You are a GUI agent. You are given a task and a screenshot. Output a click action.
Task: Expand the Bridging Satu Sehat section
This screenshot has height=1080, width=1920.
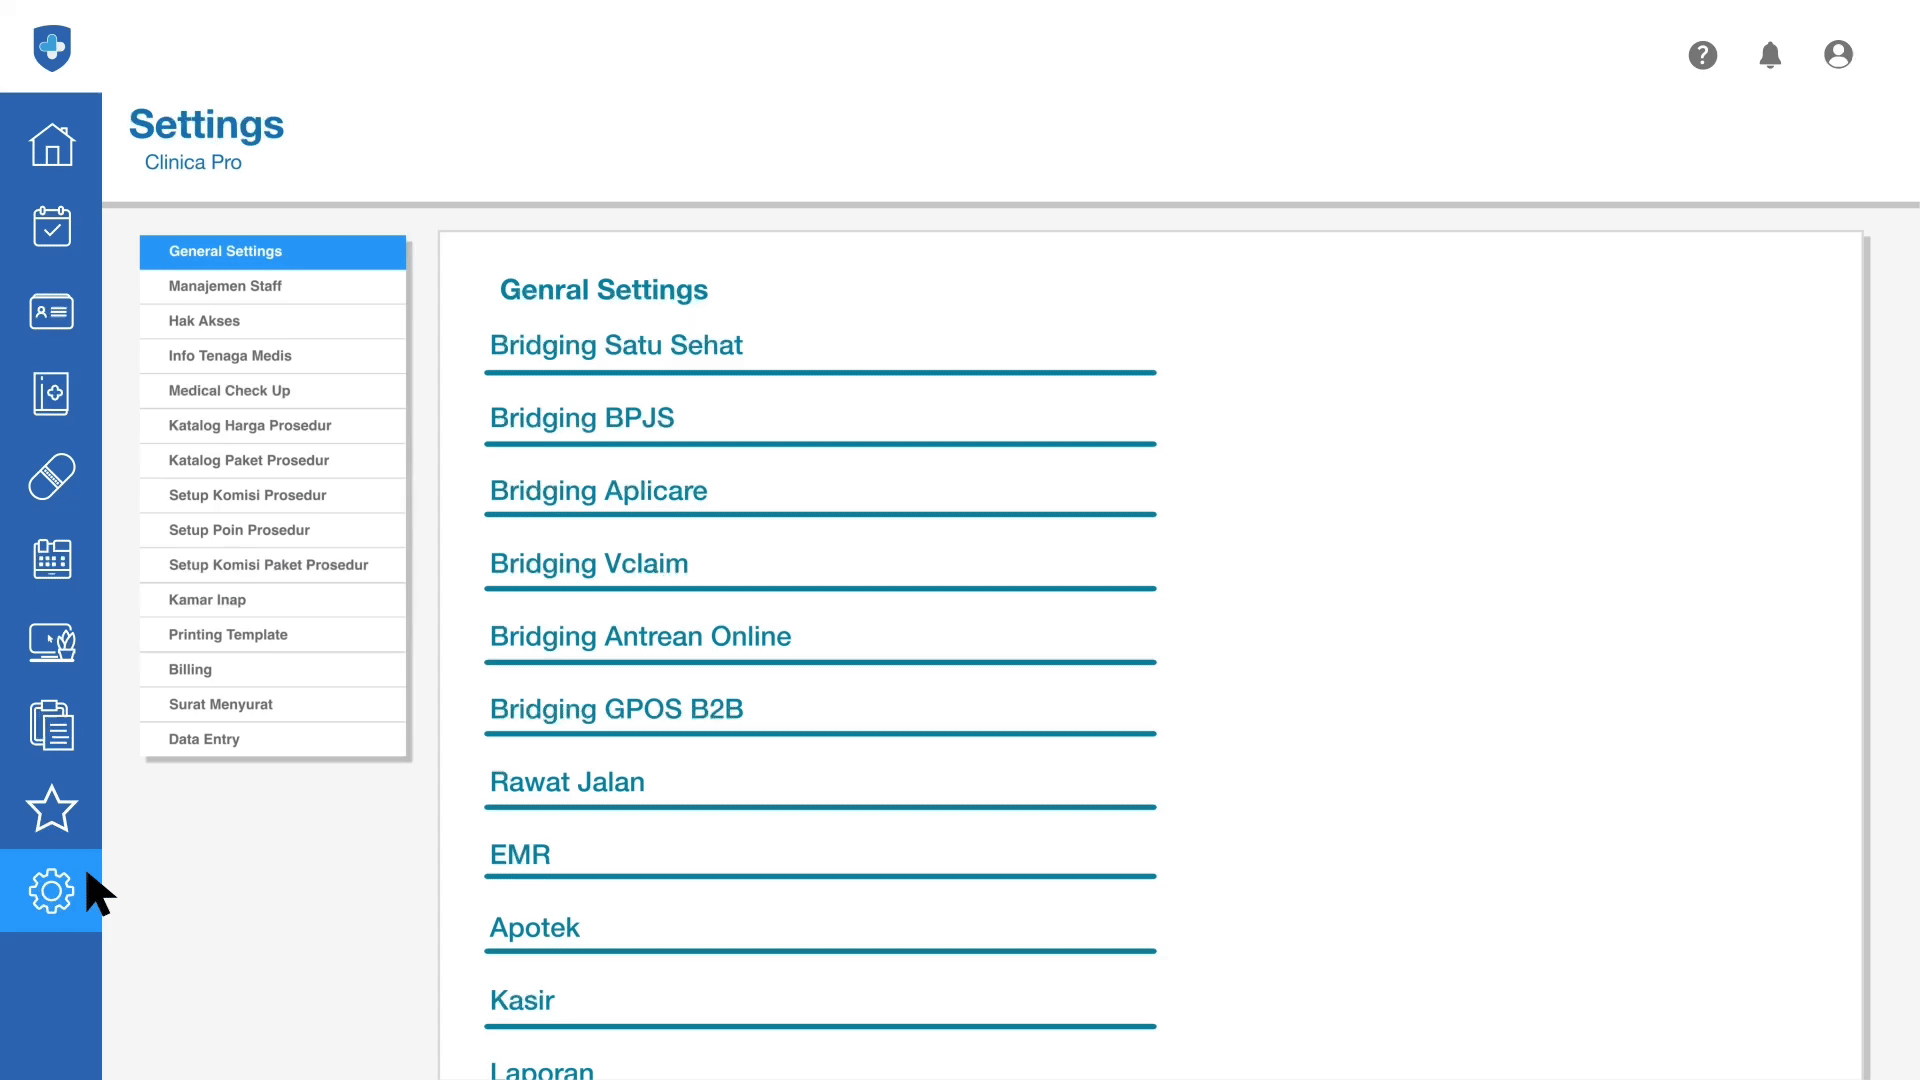(616, 346)
